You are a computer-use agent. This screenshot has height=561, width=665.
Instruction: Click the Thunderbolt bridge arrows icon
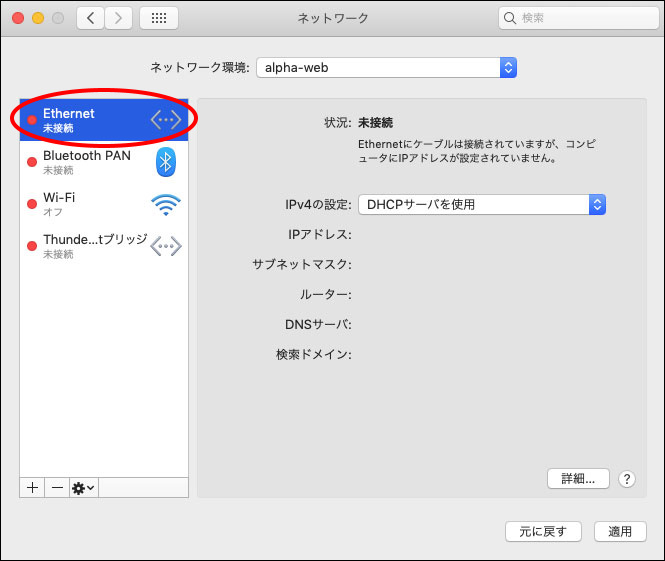166,246
